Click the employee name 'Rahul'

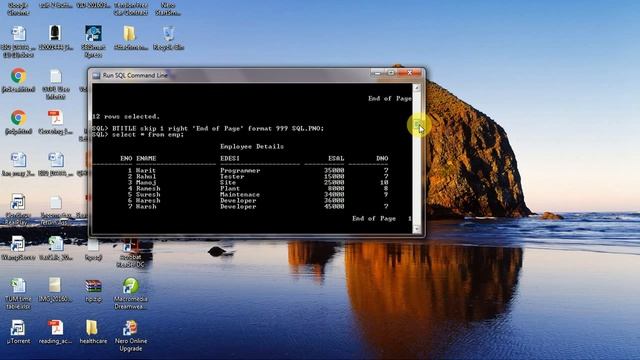point(146,176)
